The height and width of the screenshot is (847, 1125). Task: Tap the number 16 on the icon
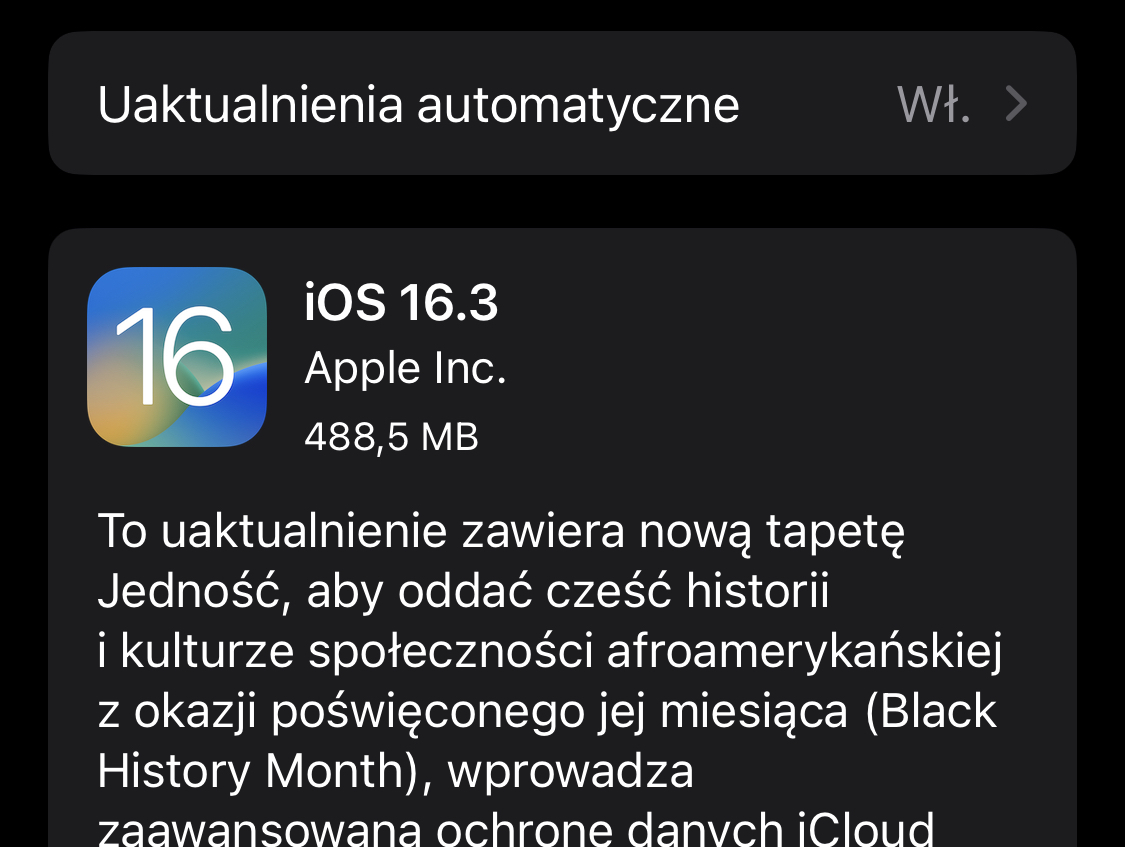pyautogui.click(x=176, y=356)
